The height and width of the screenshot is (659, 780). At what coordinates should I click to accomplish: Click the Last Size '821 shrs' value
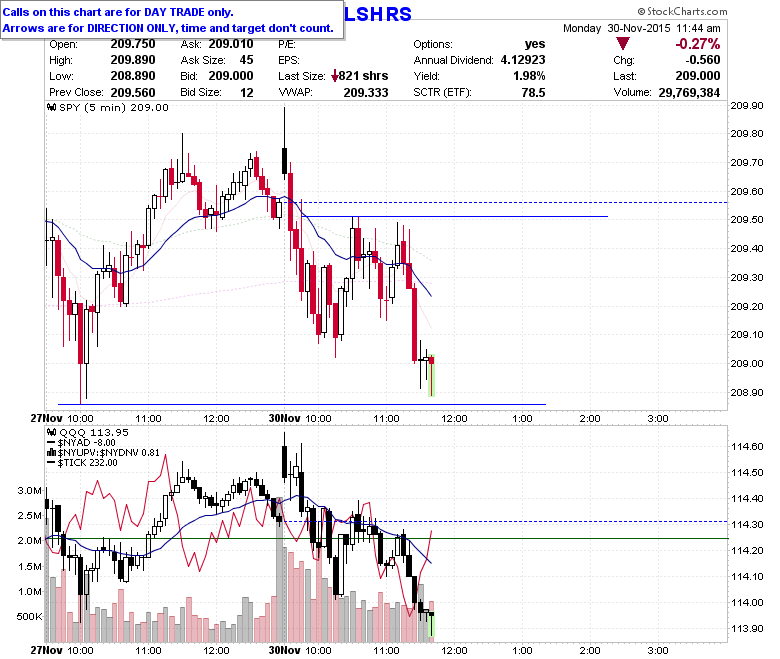tap(364, 76)
